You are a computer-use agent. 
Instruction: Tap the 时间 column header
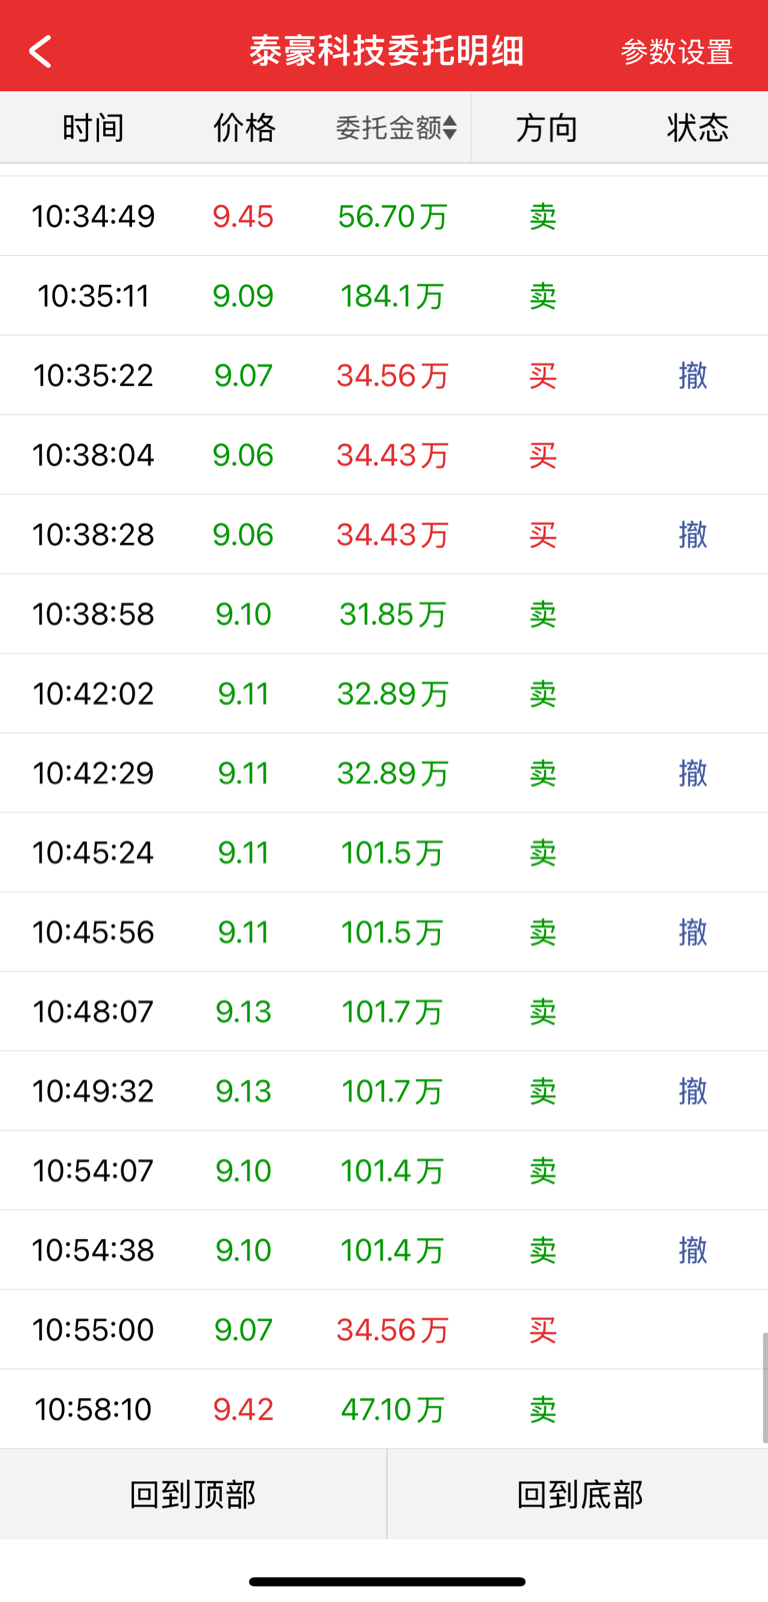tap(93, 128)
